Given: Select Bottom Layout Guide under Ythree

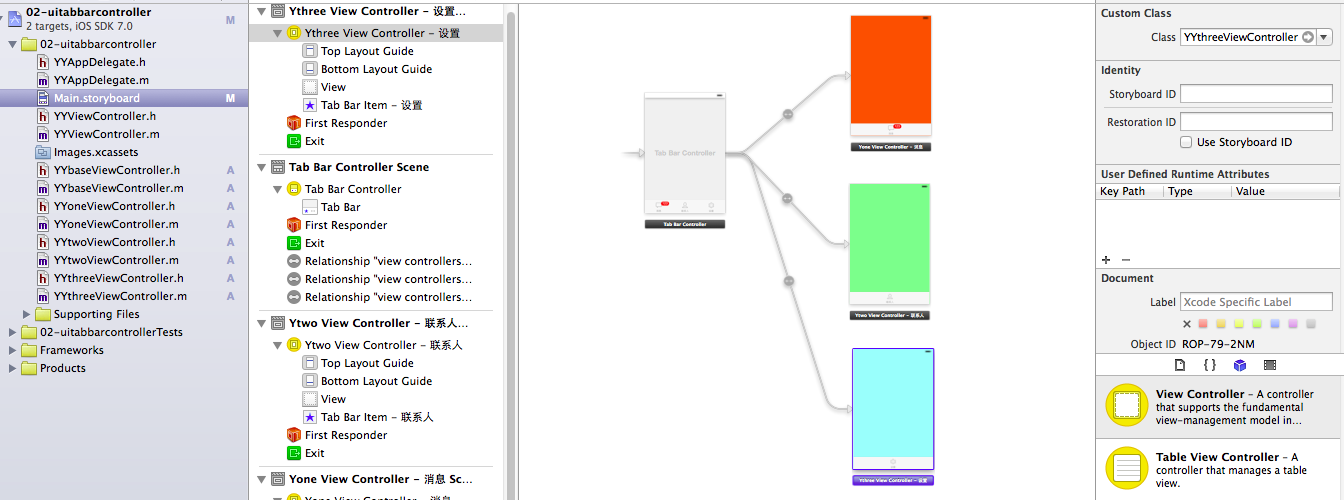Looking at the screenshot, I should click(x=376, y=69).
